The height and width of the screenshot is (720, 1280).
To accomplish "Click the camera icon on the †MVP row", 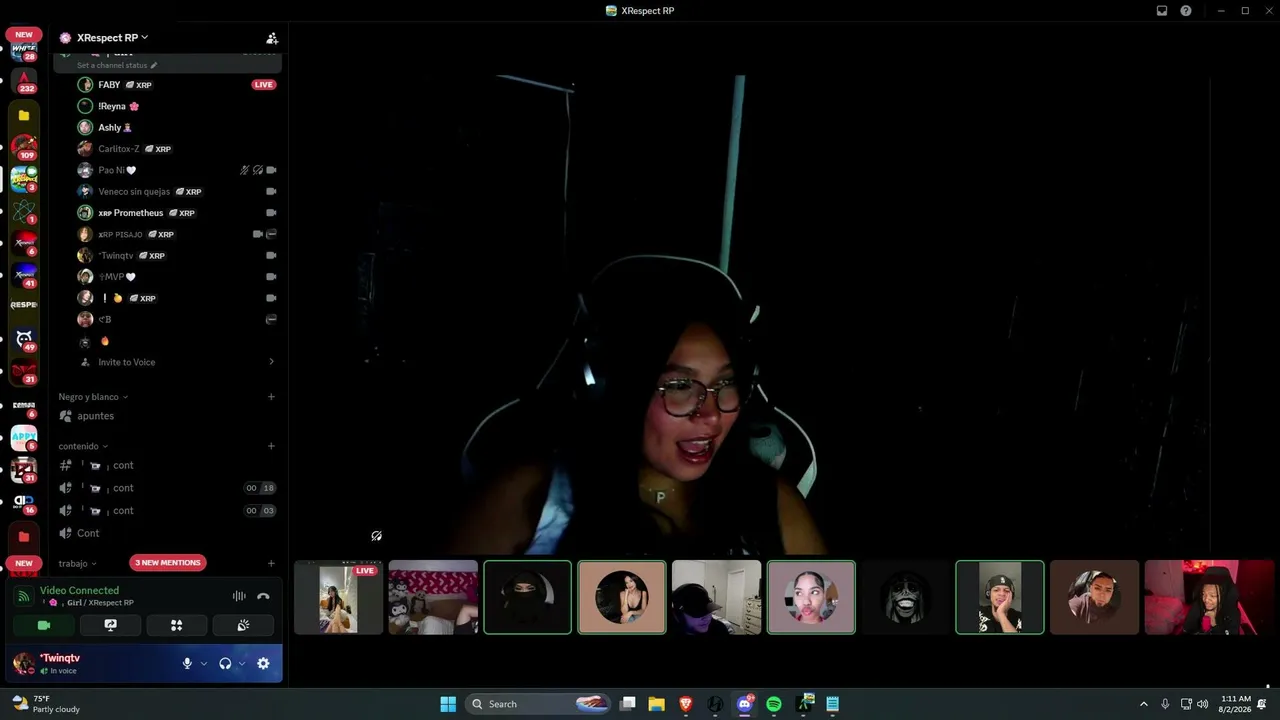I will coord(271,277).
